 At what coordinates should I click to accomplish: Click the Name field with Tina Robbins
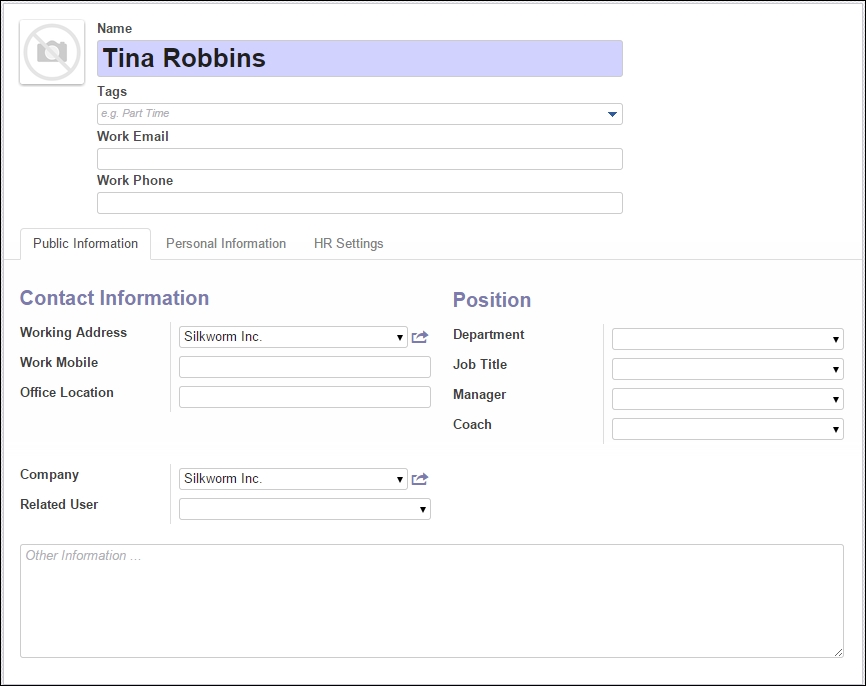pos(360,58)
